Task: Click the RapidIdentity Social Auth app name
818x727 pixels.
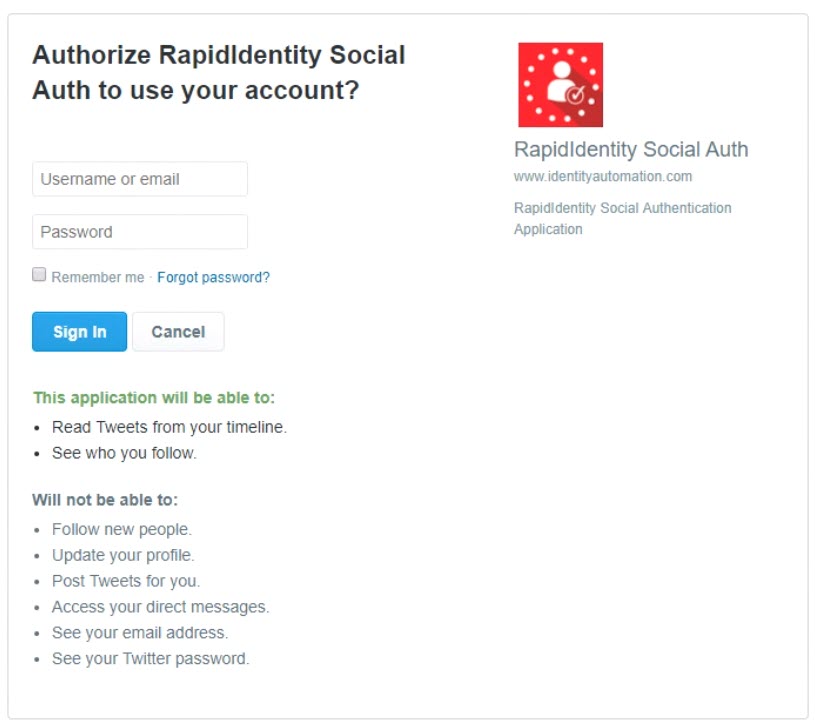Action: click(x=630, y=150)
